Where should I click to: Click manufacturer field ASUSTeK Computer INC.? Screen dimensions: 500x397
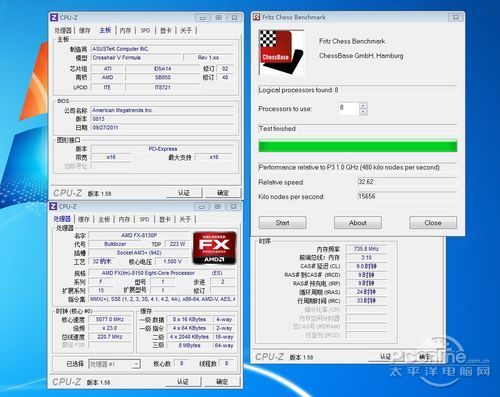click(162, 49)
